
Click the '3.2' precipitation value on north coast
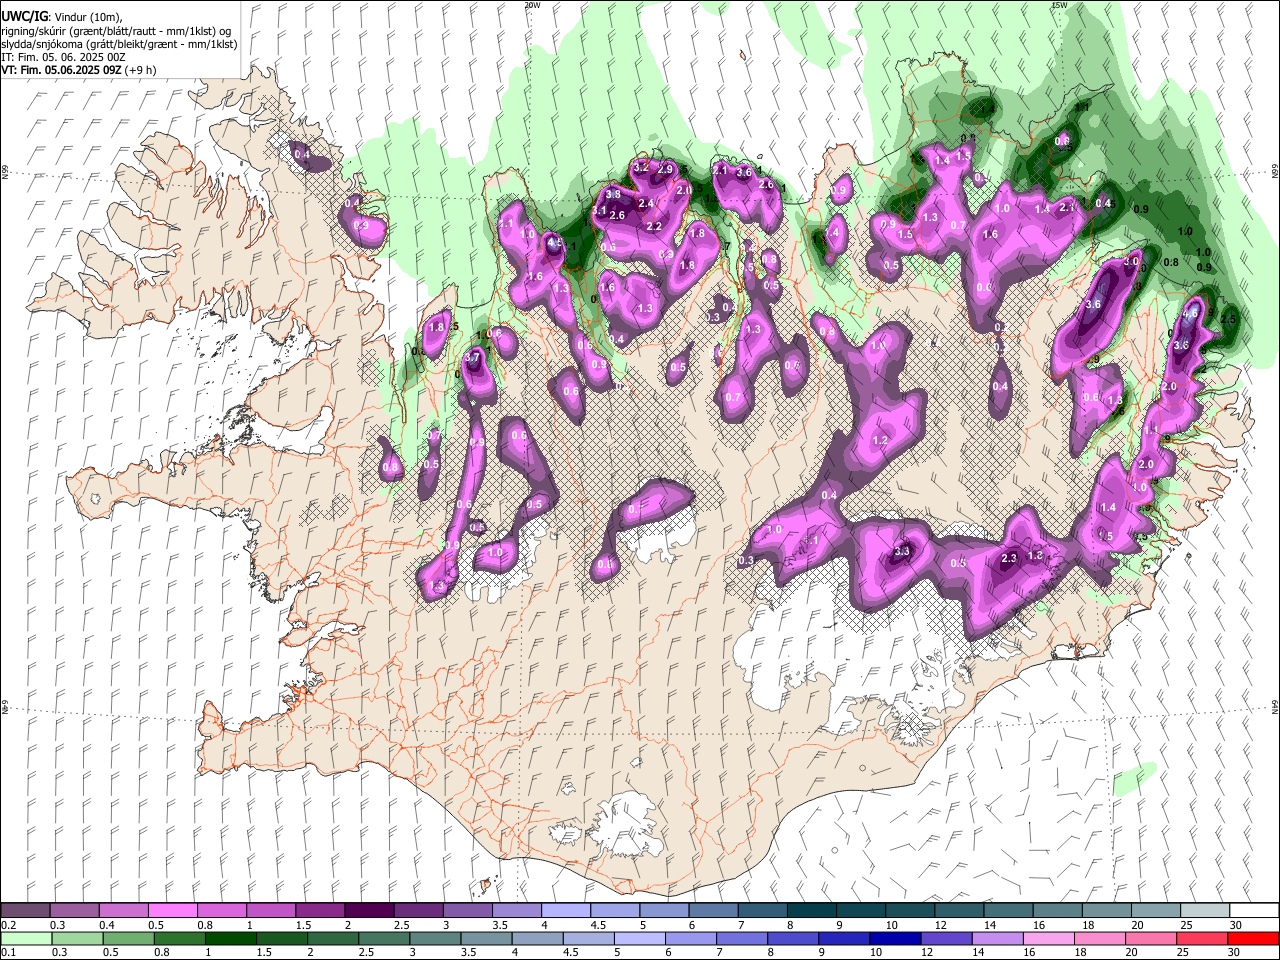pos(641,166)
